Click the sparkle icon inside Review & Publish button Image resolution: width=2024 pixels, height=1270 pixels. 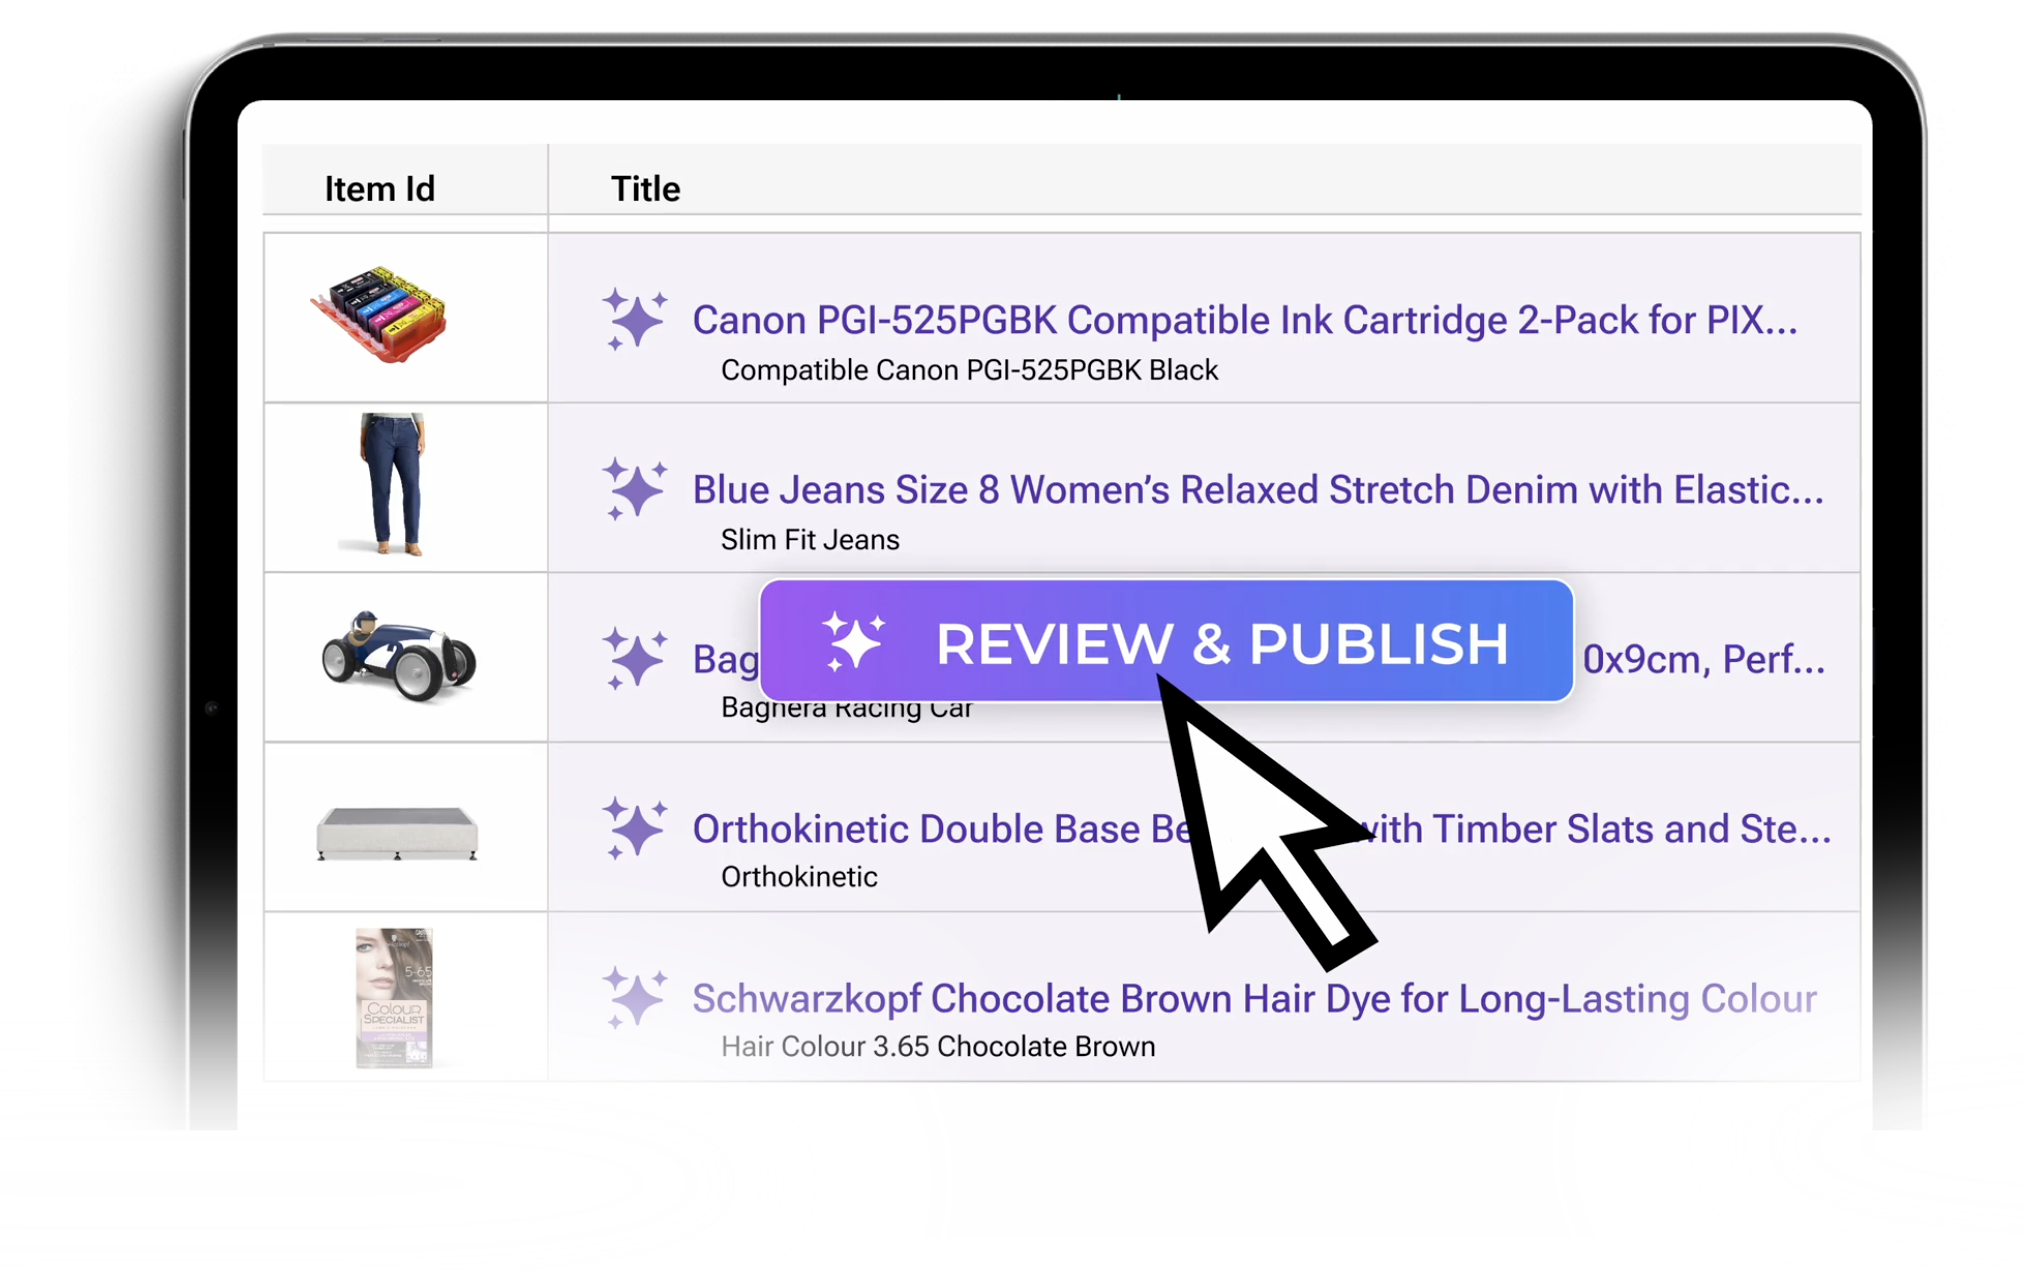tap(853, 641)
